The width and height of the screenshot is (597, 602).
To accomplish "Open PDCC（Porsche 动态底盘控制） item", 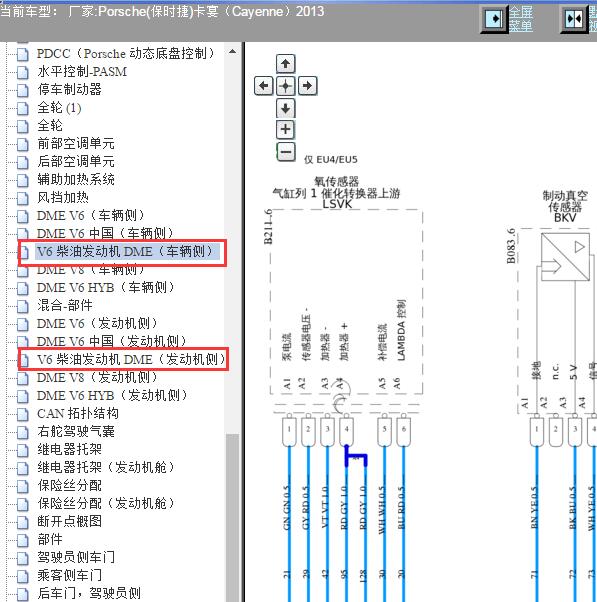I will [x=126, y=53].
